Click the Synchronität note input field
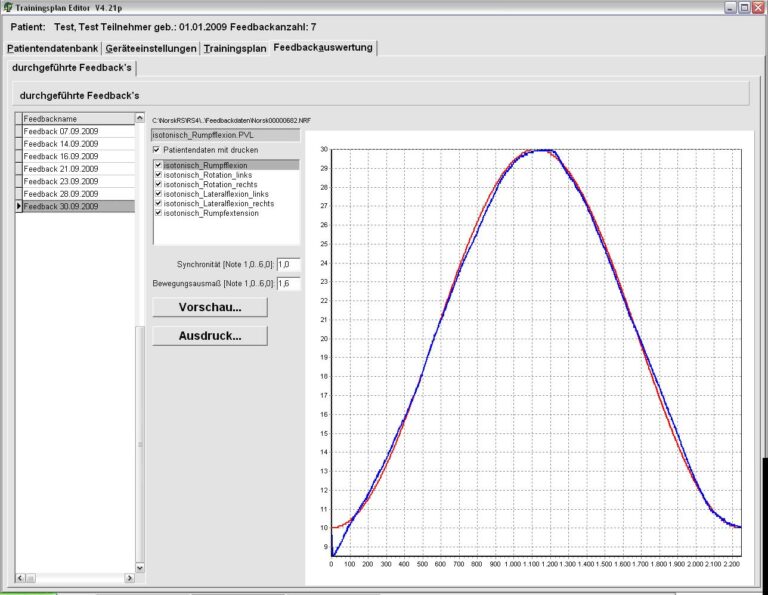The image size is (768, 595). 287,264
